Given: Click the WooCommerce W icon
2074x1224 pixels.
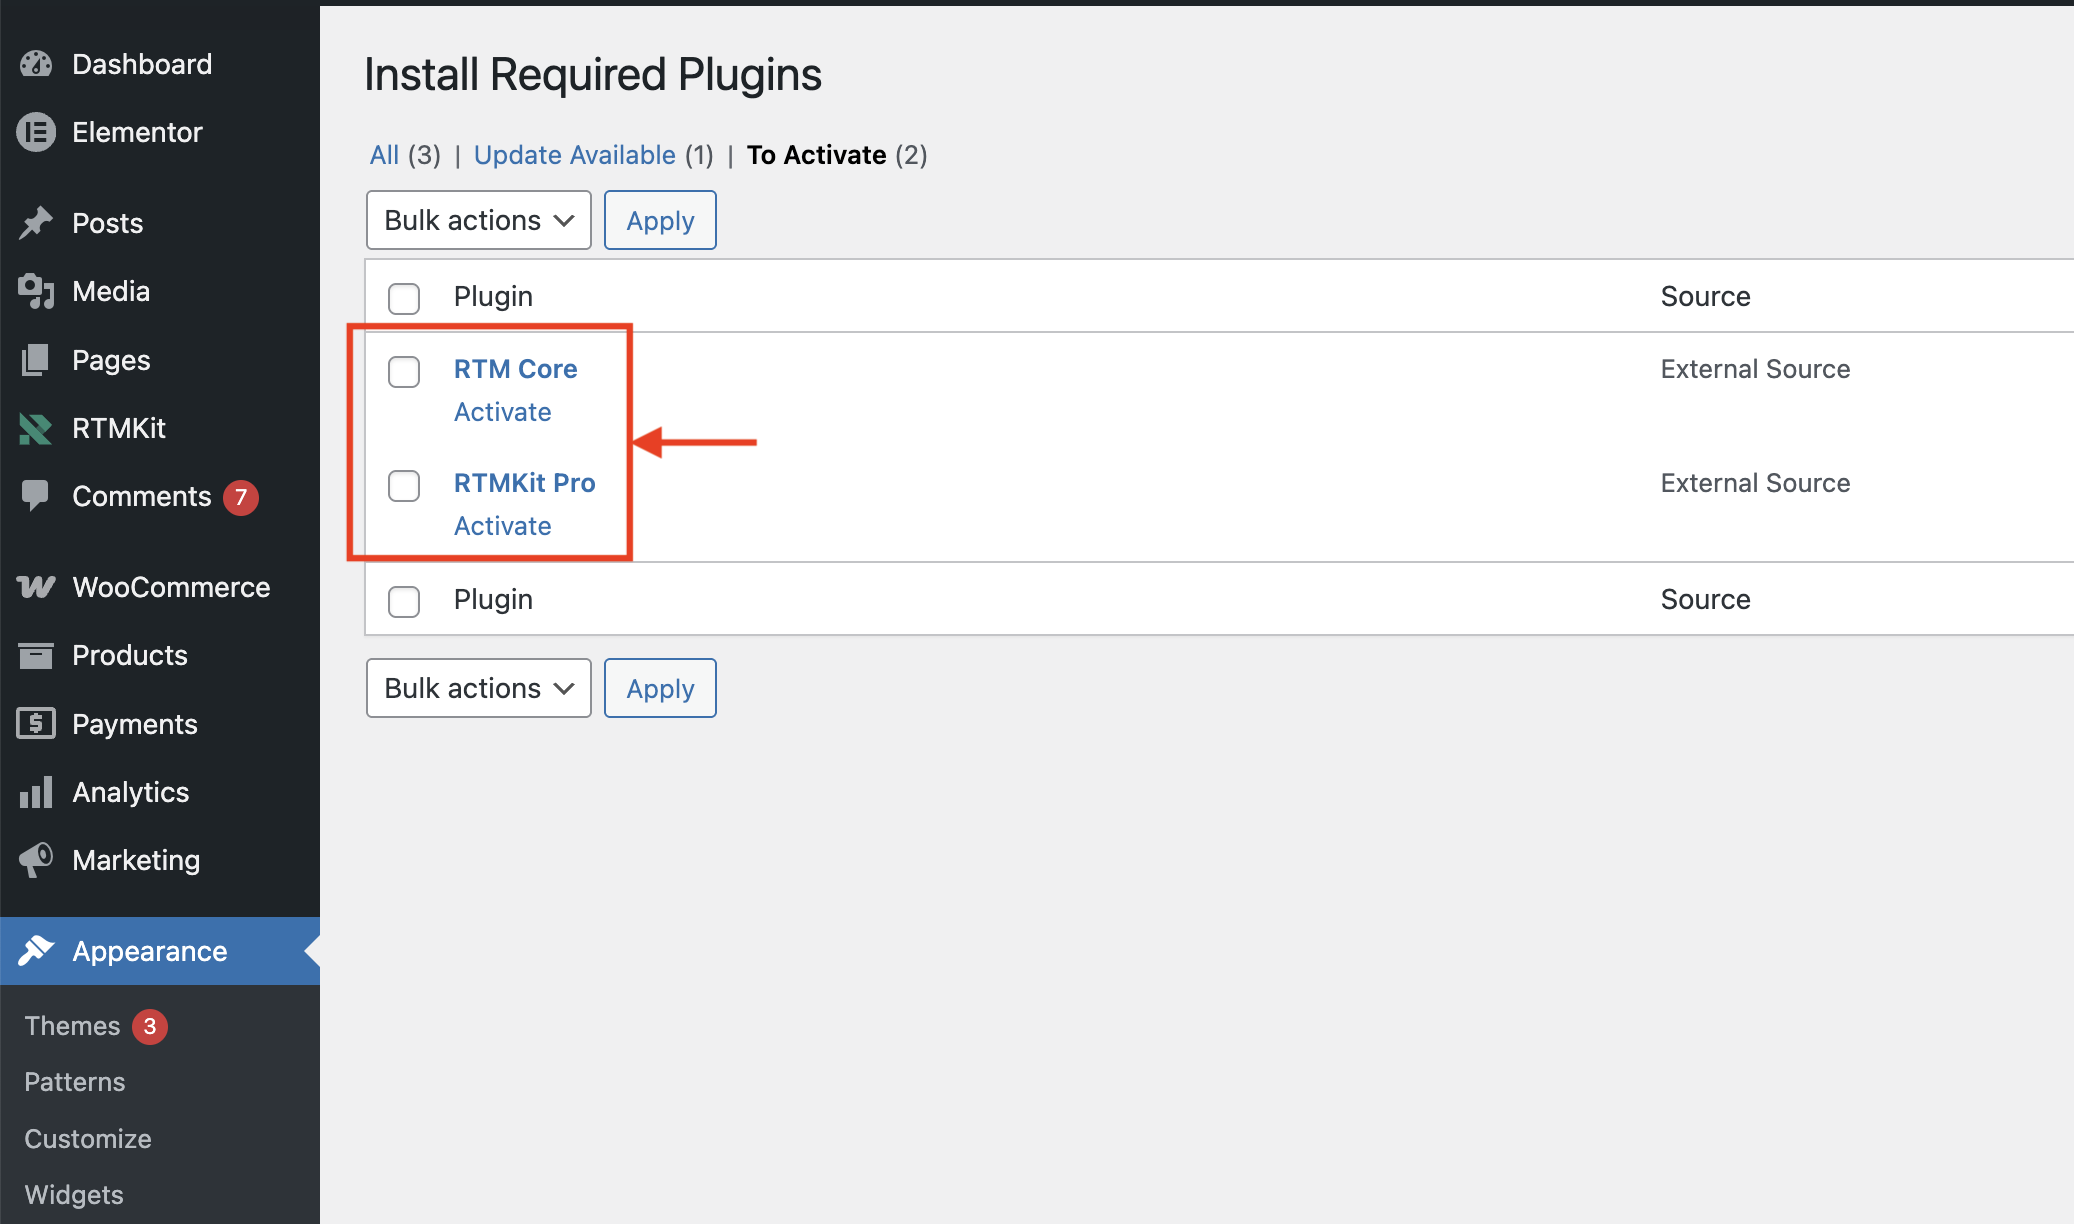Looking at the screenshot, I should point(36,587).
